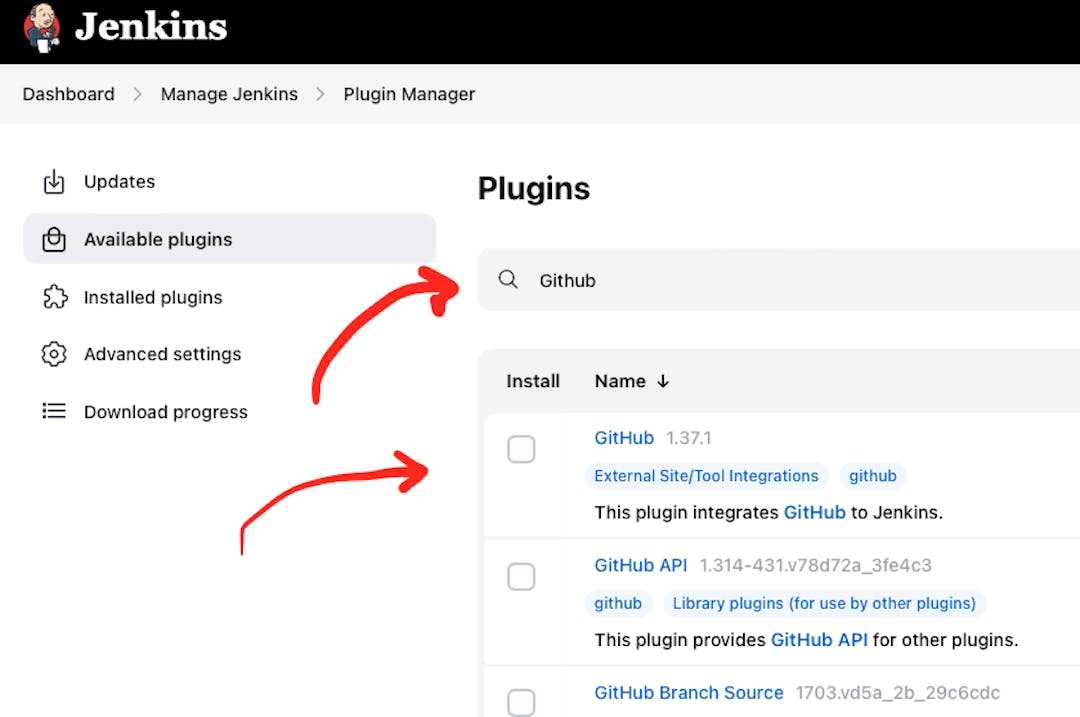Viewport: 1080px width, 717px height.
Task: Open the GitHub plugin link
Action: pos(624,437)
